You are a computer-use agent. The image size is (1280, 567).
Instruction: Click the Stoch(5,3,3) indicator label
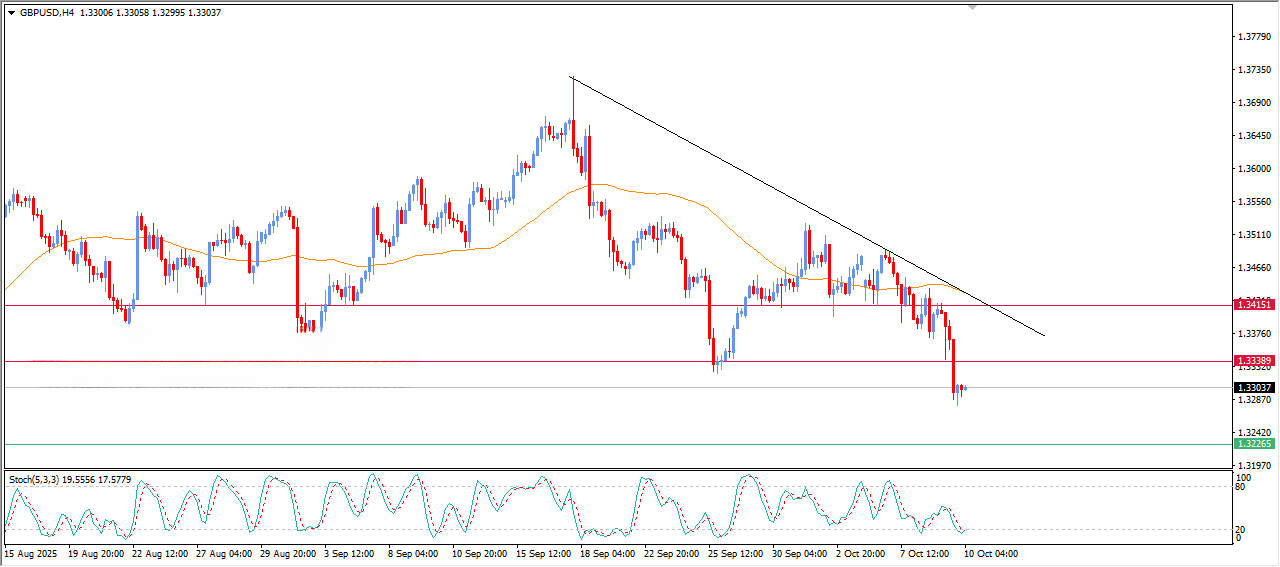[x=38, y=480]
